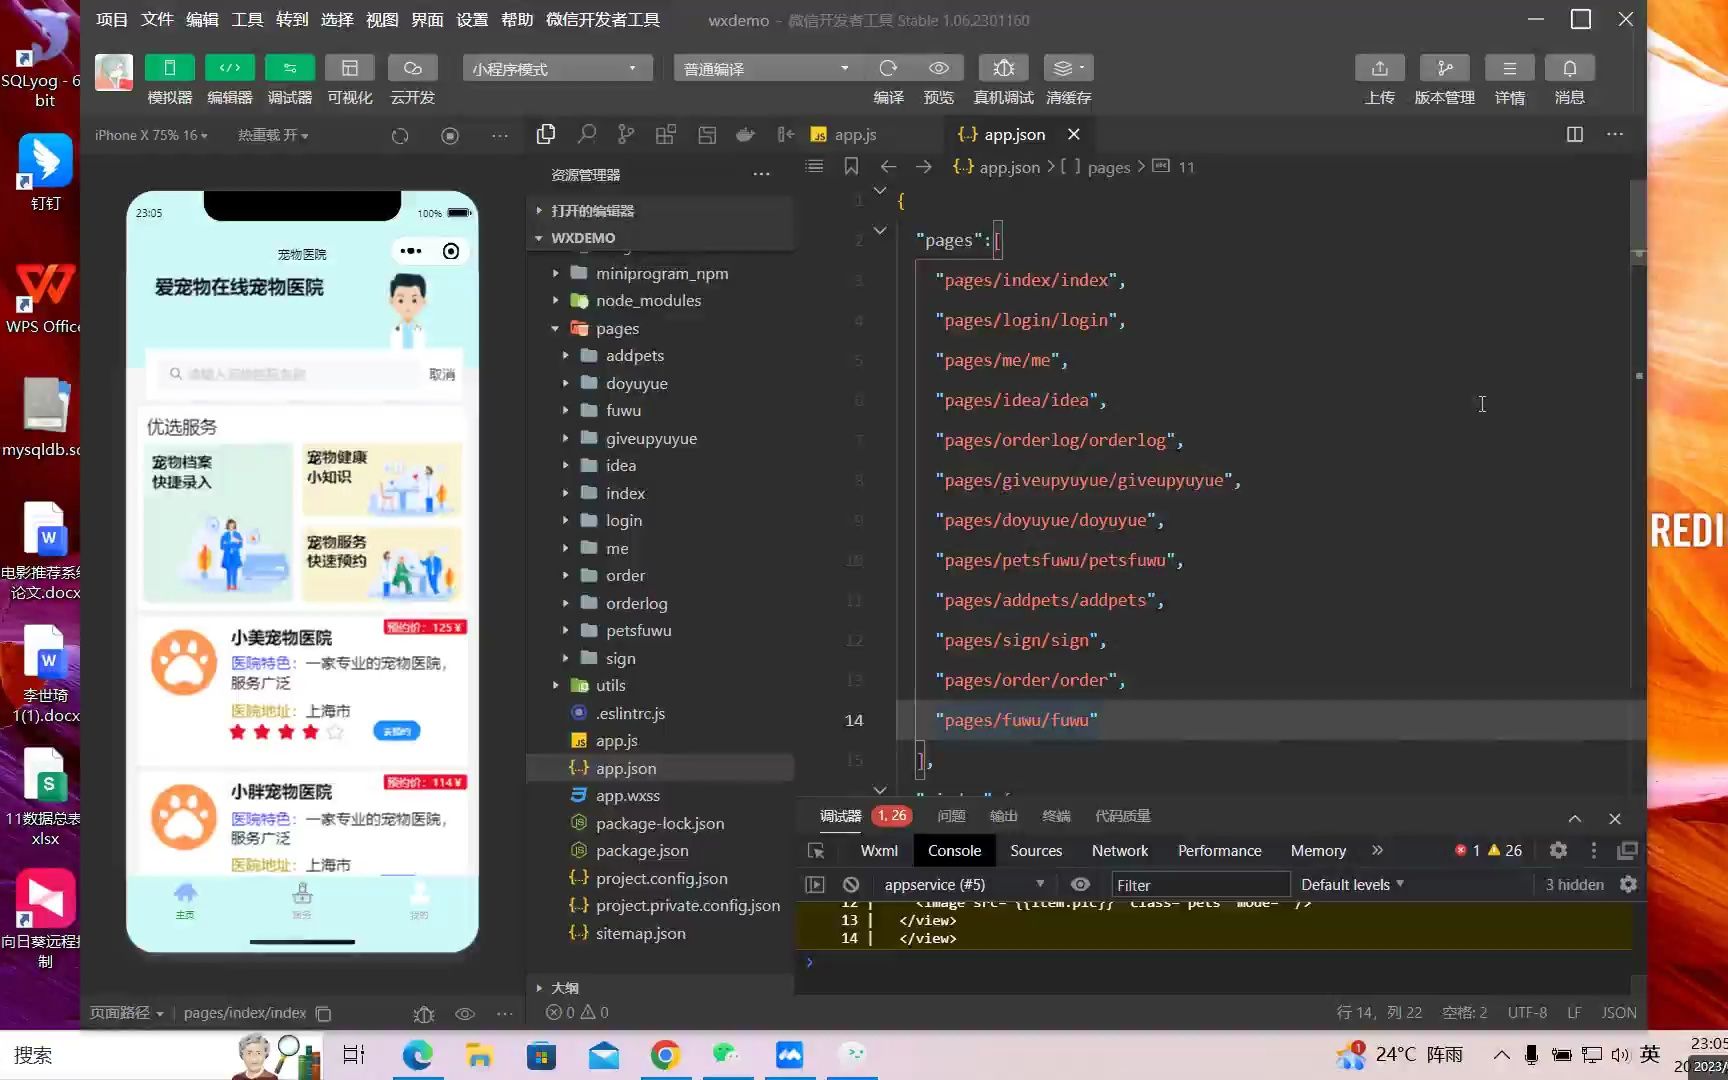
Task: Open the simulator capsule menu dots
Action: click(x=410, y=251)
